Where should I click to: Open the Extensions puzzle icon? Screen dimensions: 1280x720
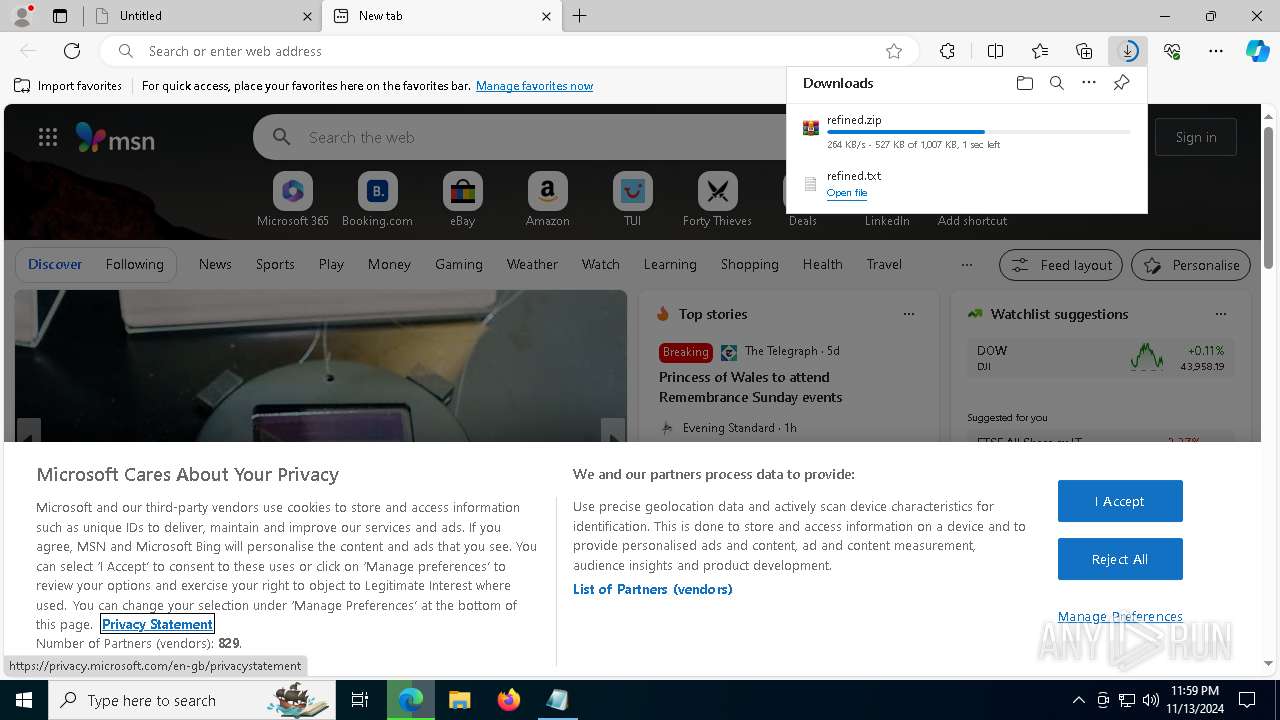pyautogui.click(x=947, y=51)
